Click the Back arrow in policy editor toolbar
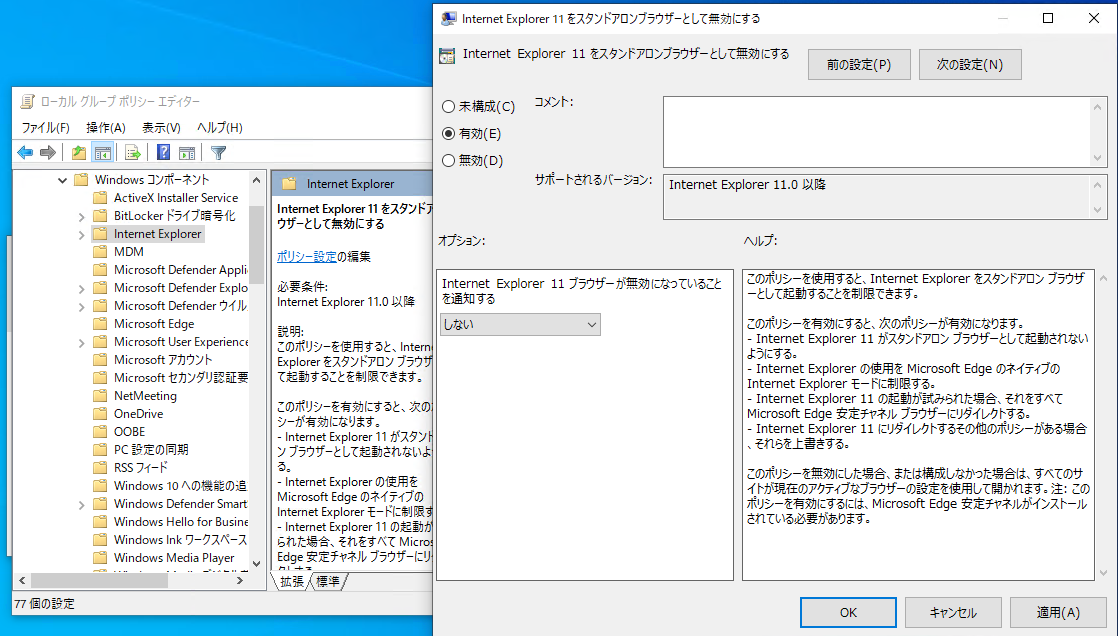This screenshot has width=1118, height=636. coord(25,153)
